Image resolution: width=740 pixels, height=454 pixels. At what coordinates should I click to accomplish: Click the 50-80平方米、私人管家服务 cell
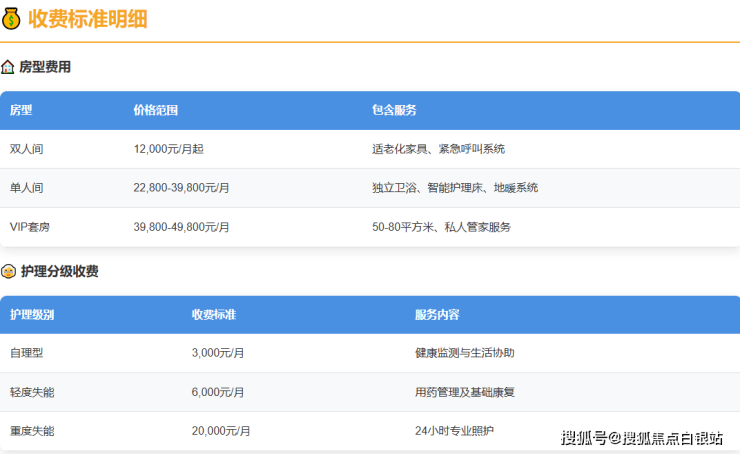coord(441,227)
